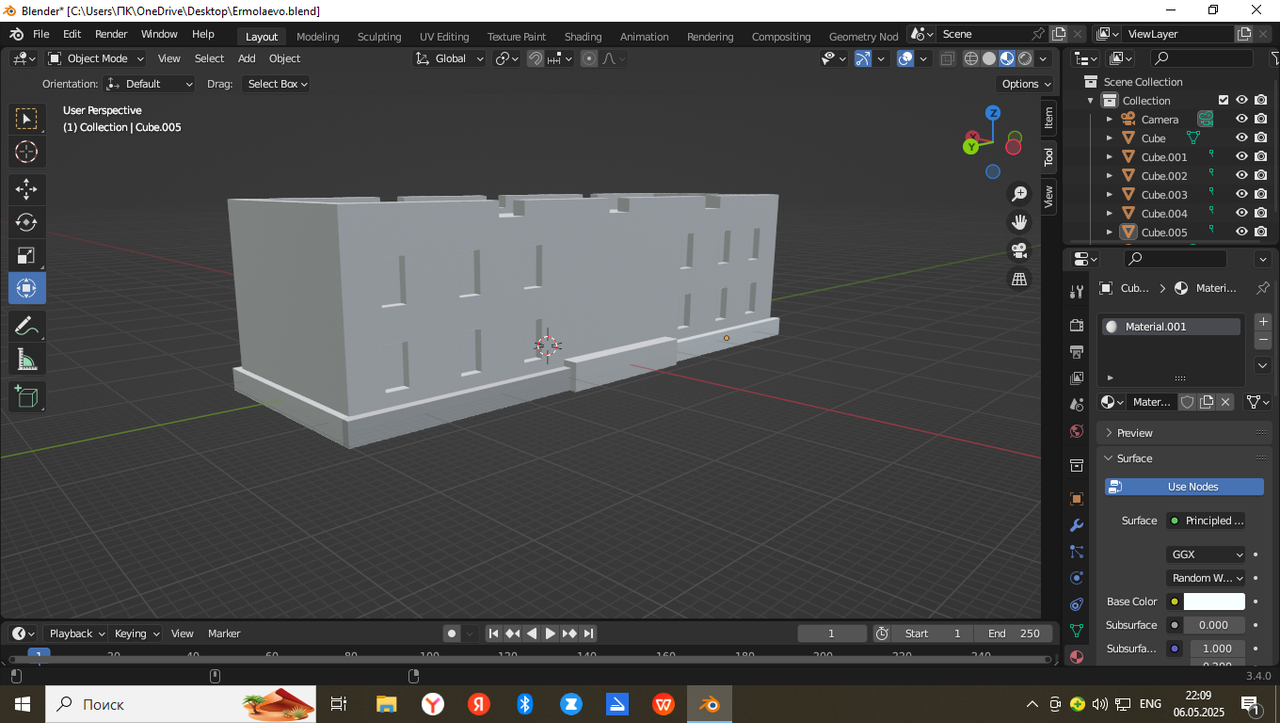Open the World properties tab
Viewport: 1280px width, 723px height.
(x=1077, y=431)
